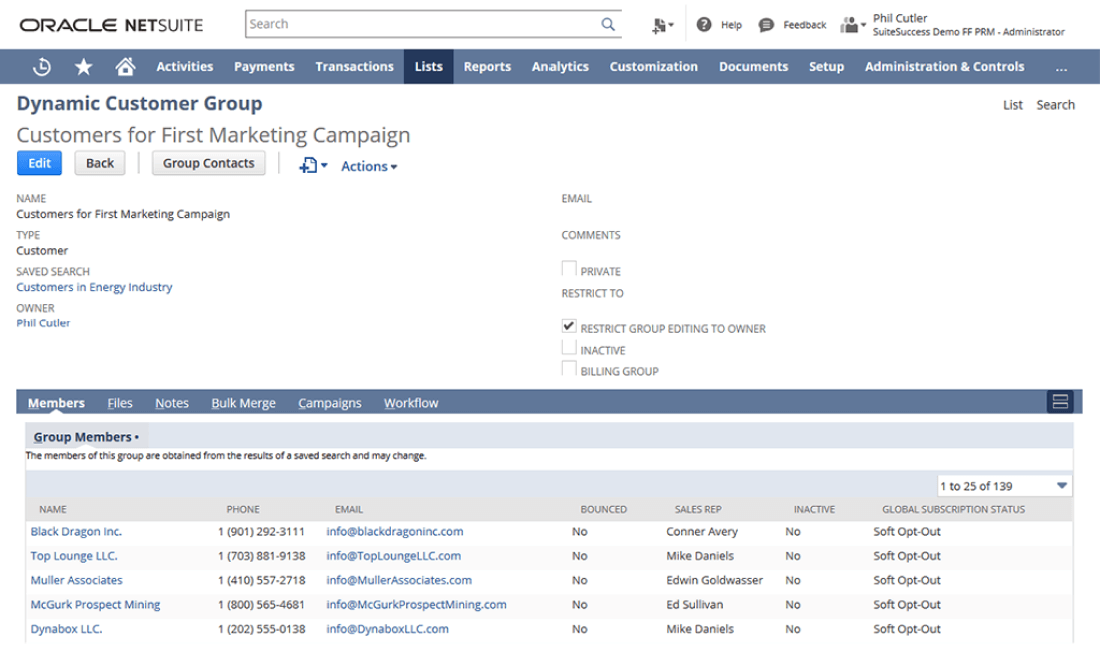Screen dimensions: 1100x645
Task: Check the Private checkbox
Action: tap(569, 269)
